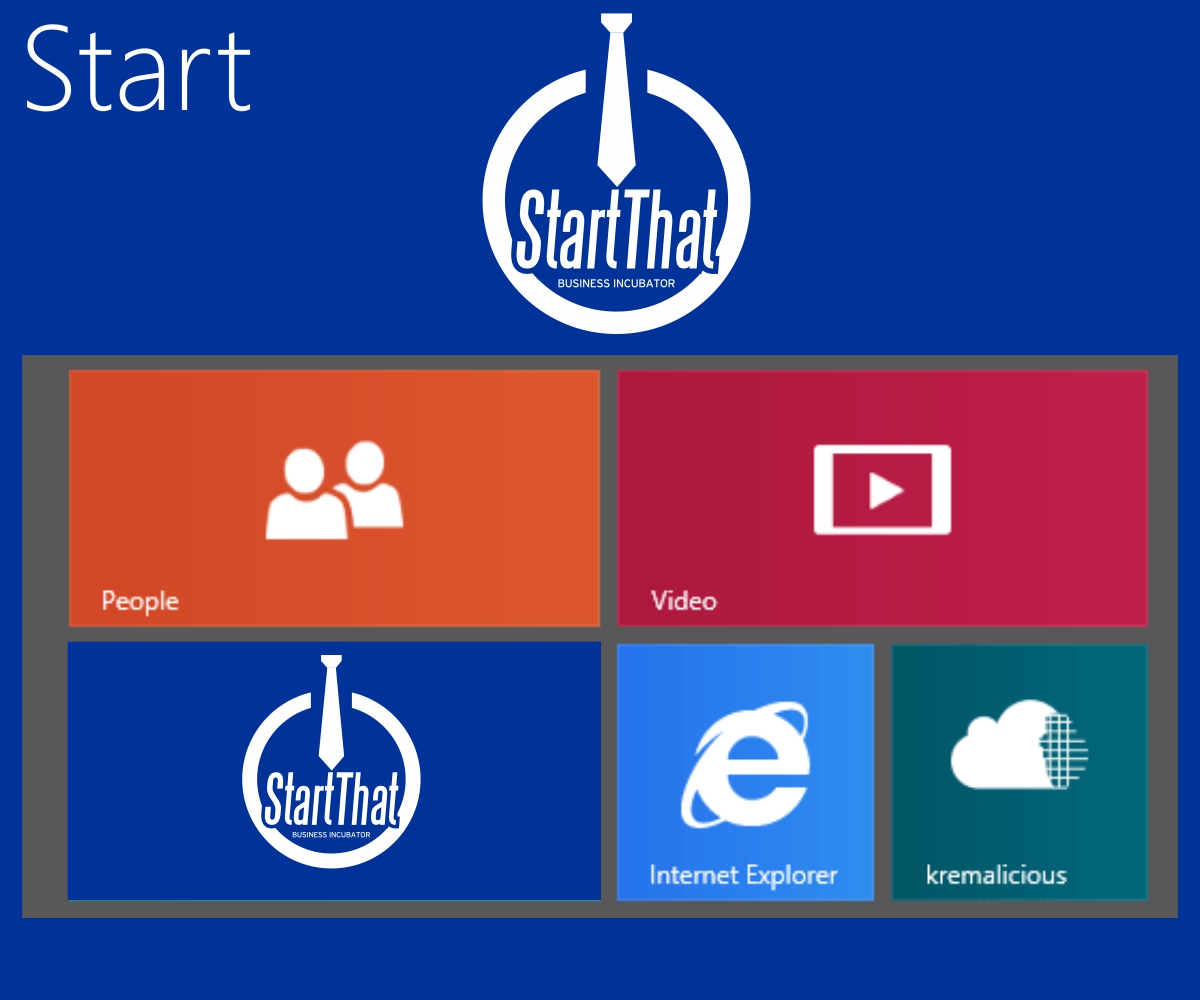Launch the StartThat Business Incubator tile

(x=334, y=771)
